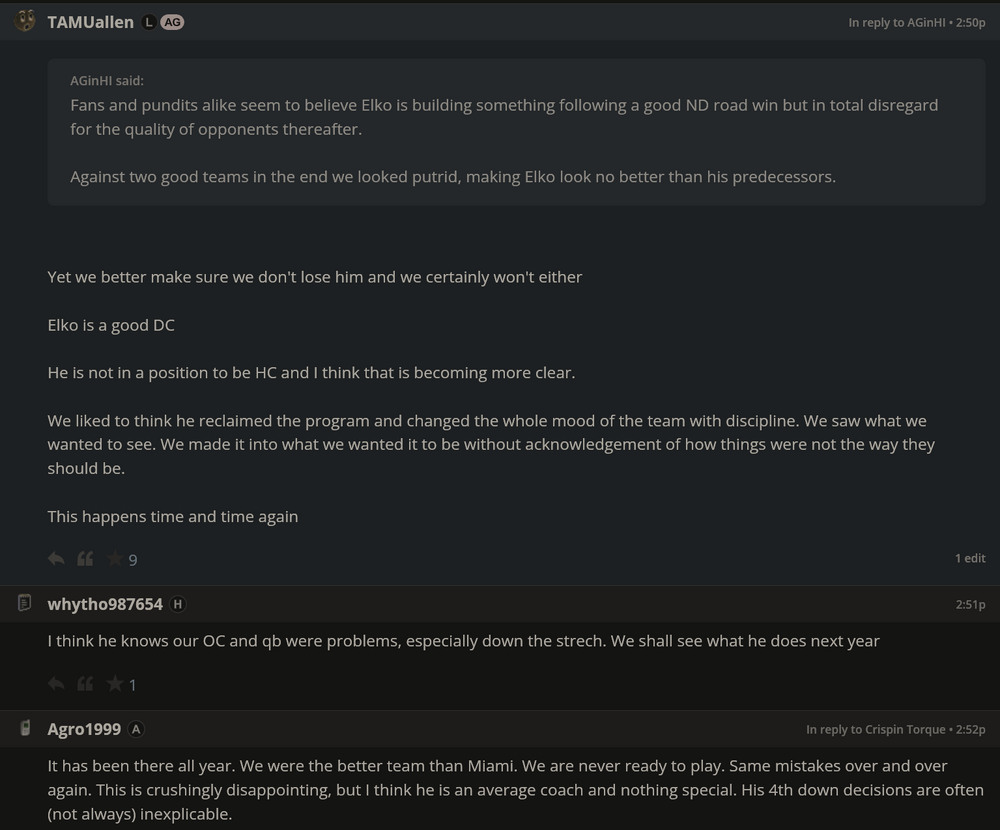Click the H badge beside whytho987654

pyautogui.click(x=176, y=604)
